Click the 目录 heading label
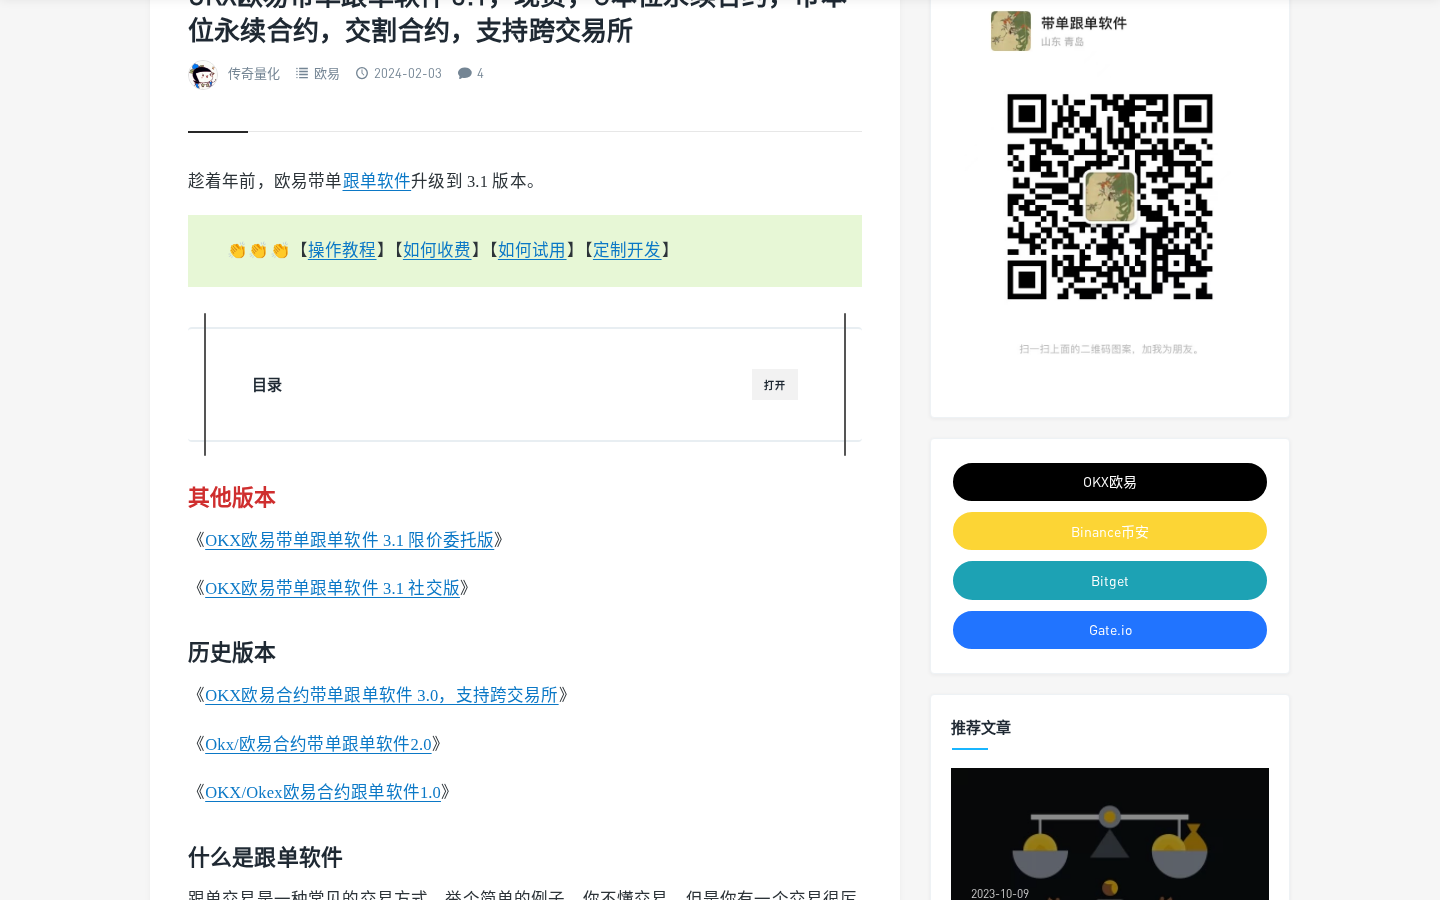Image resolution: width=1440 pixels, height=900 pixels. point(267,385)
